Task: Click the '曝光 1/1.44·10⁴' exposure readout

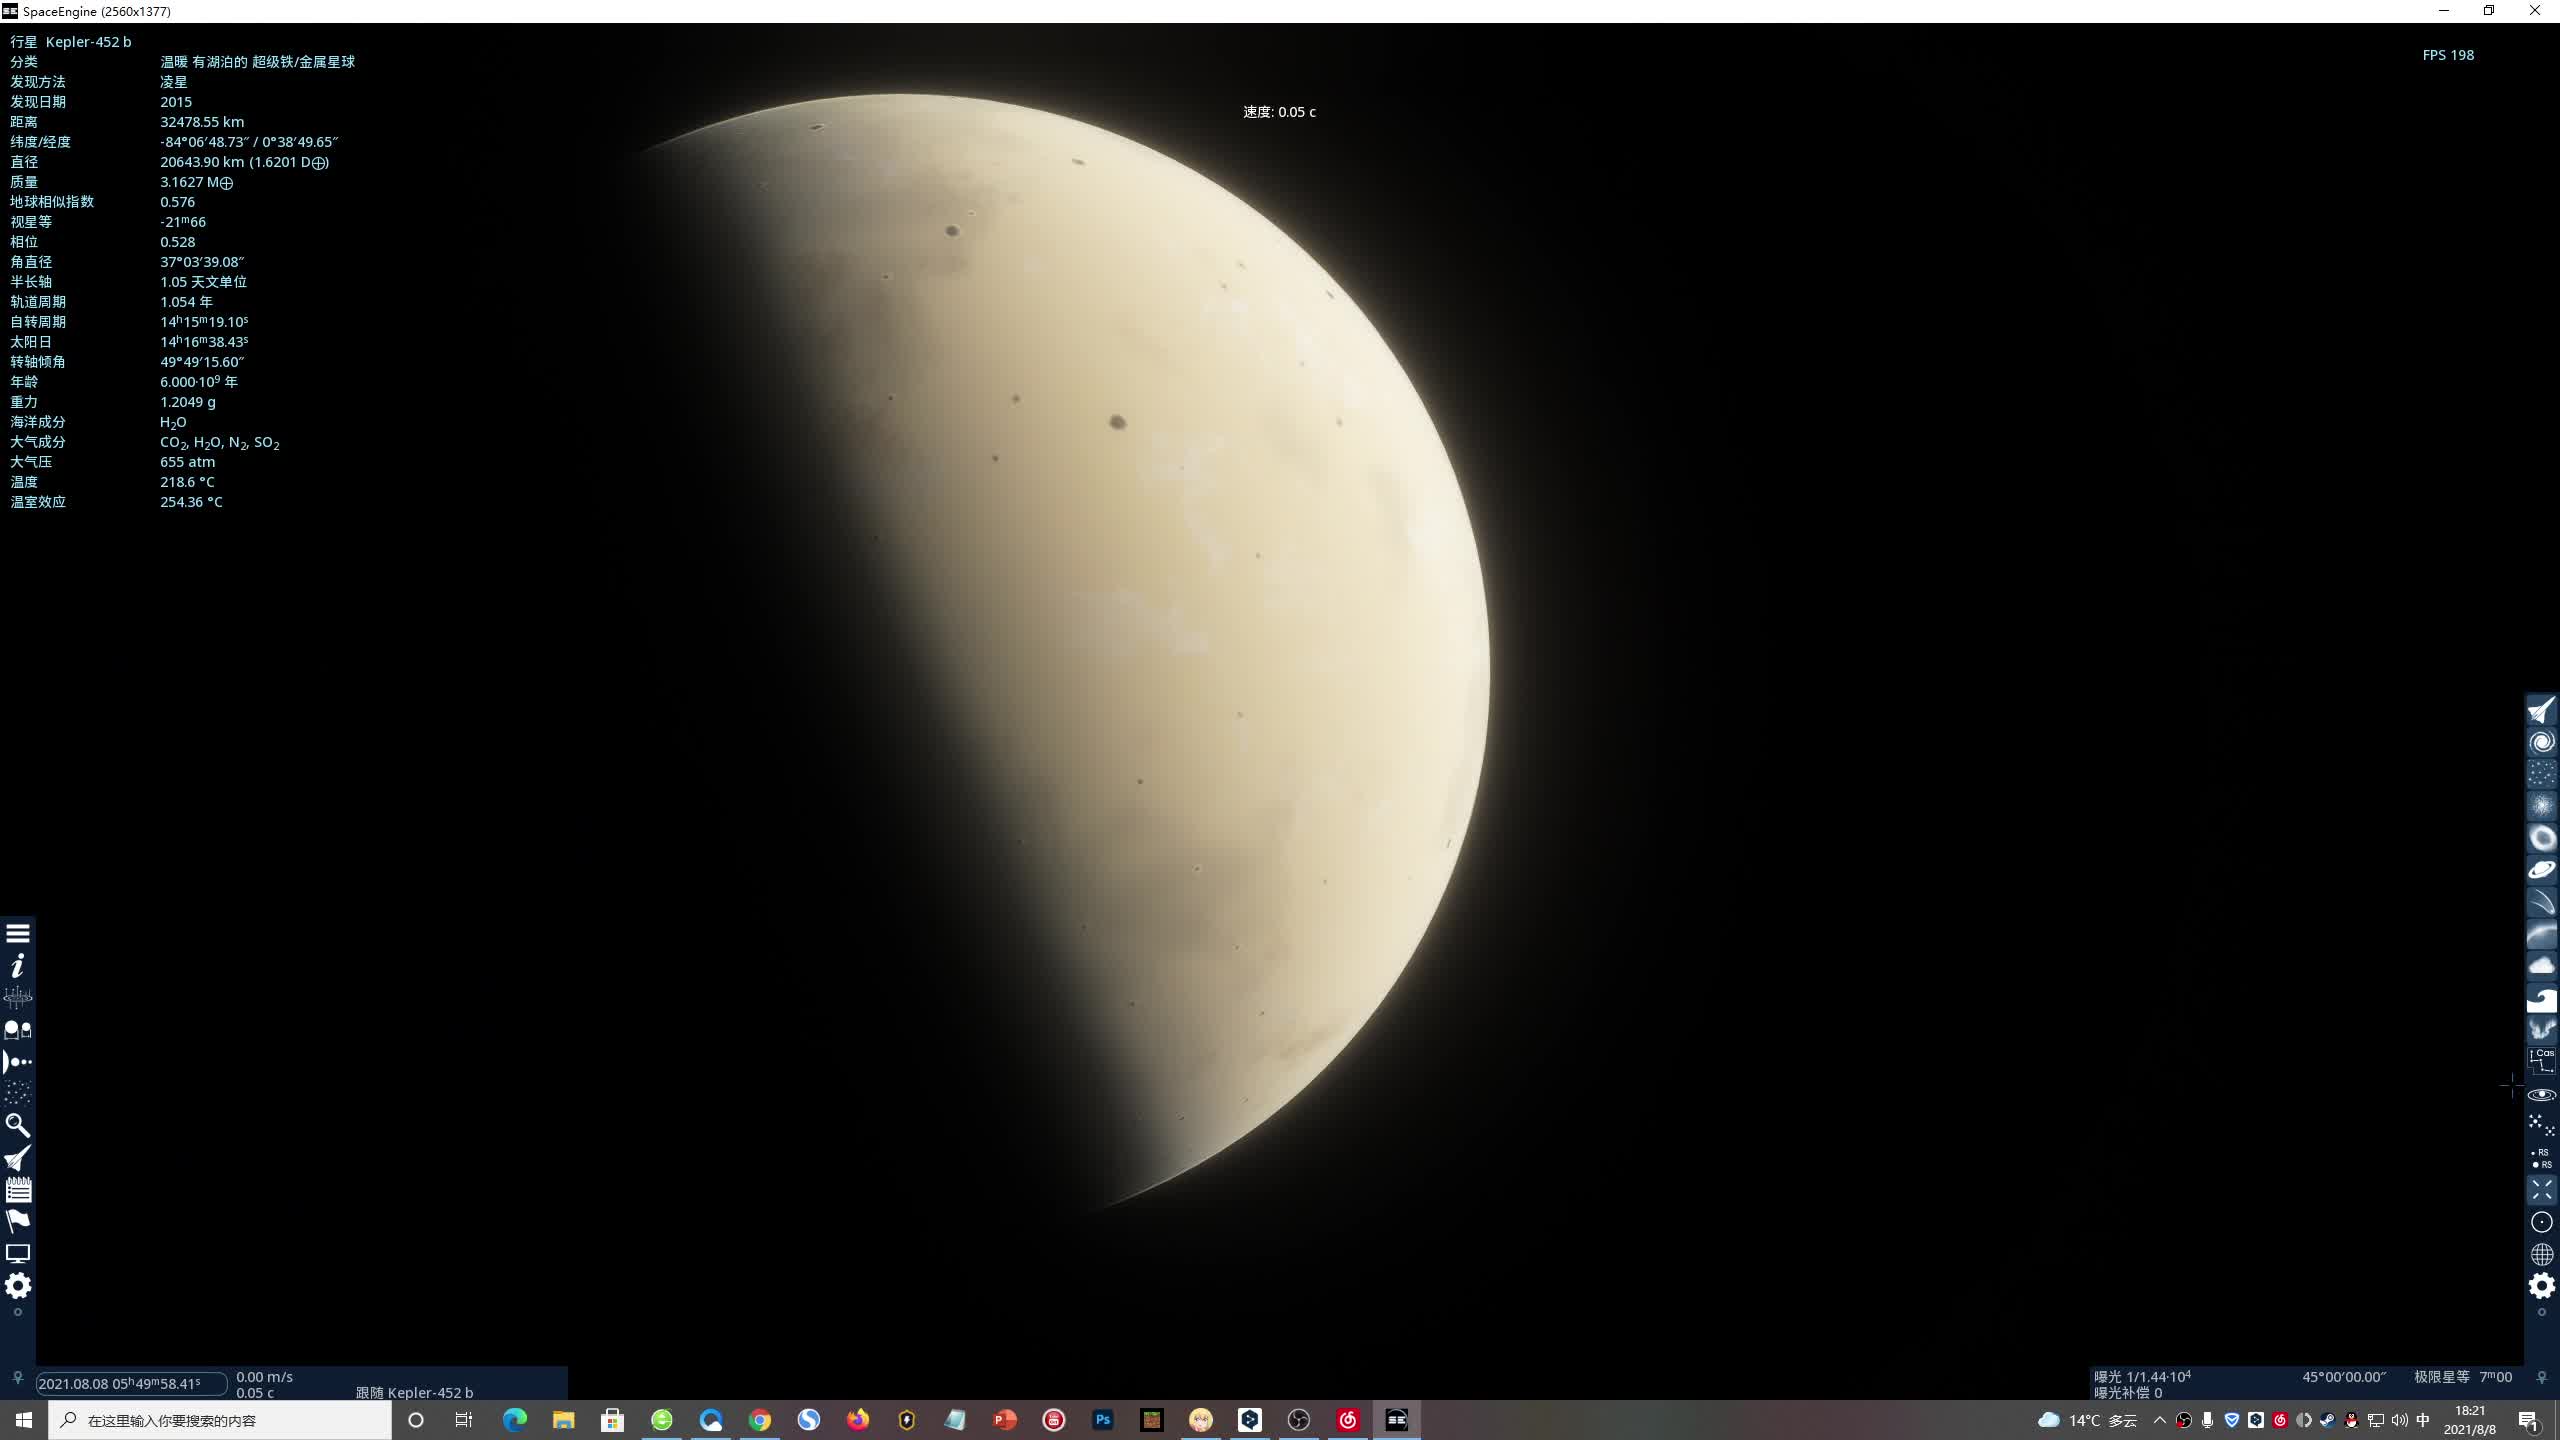Action: (x=2142, y=1377)
